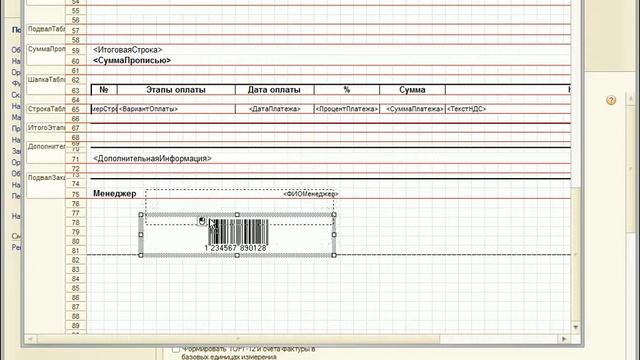Select row header 71
This screenshot has height=360, width=640.
point(76,159)
